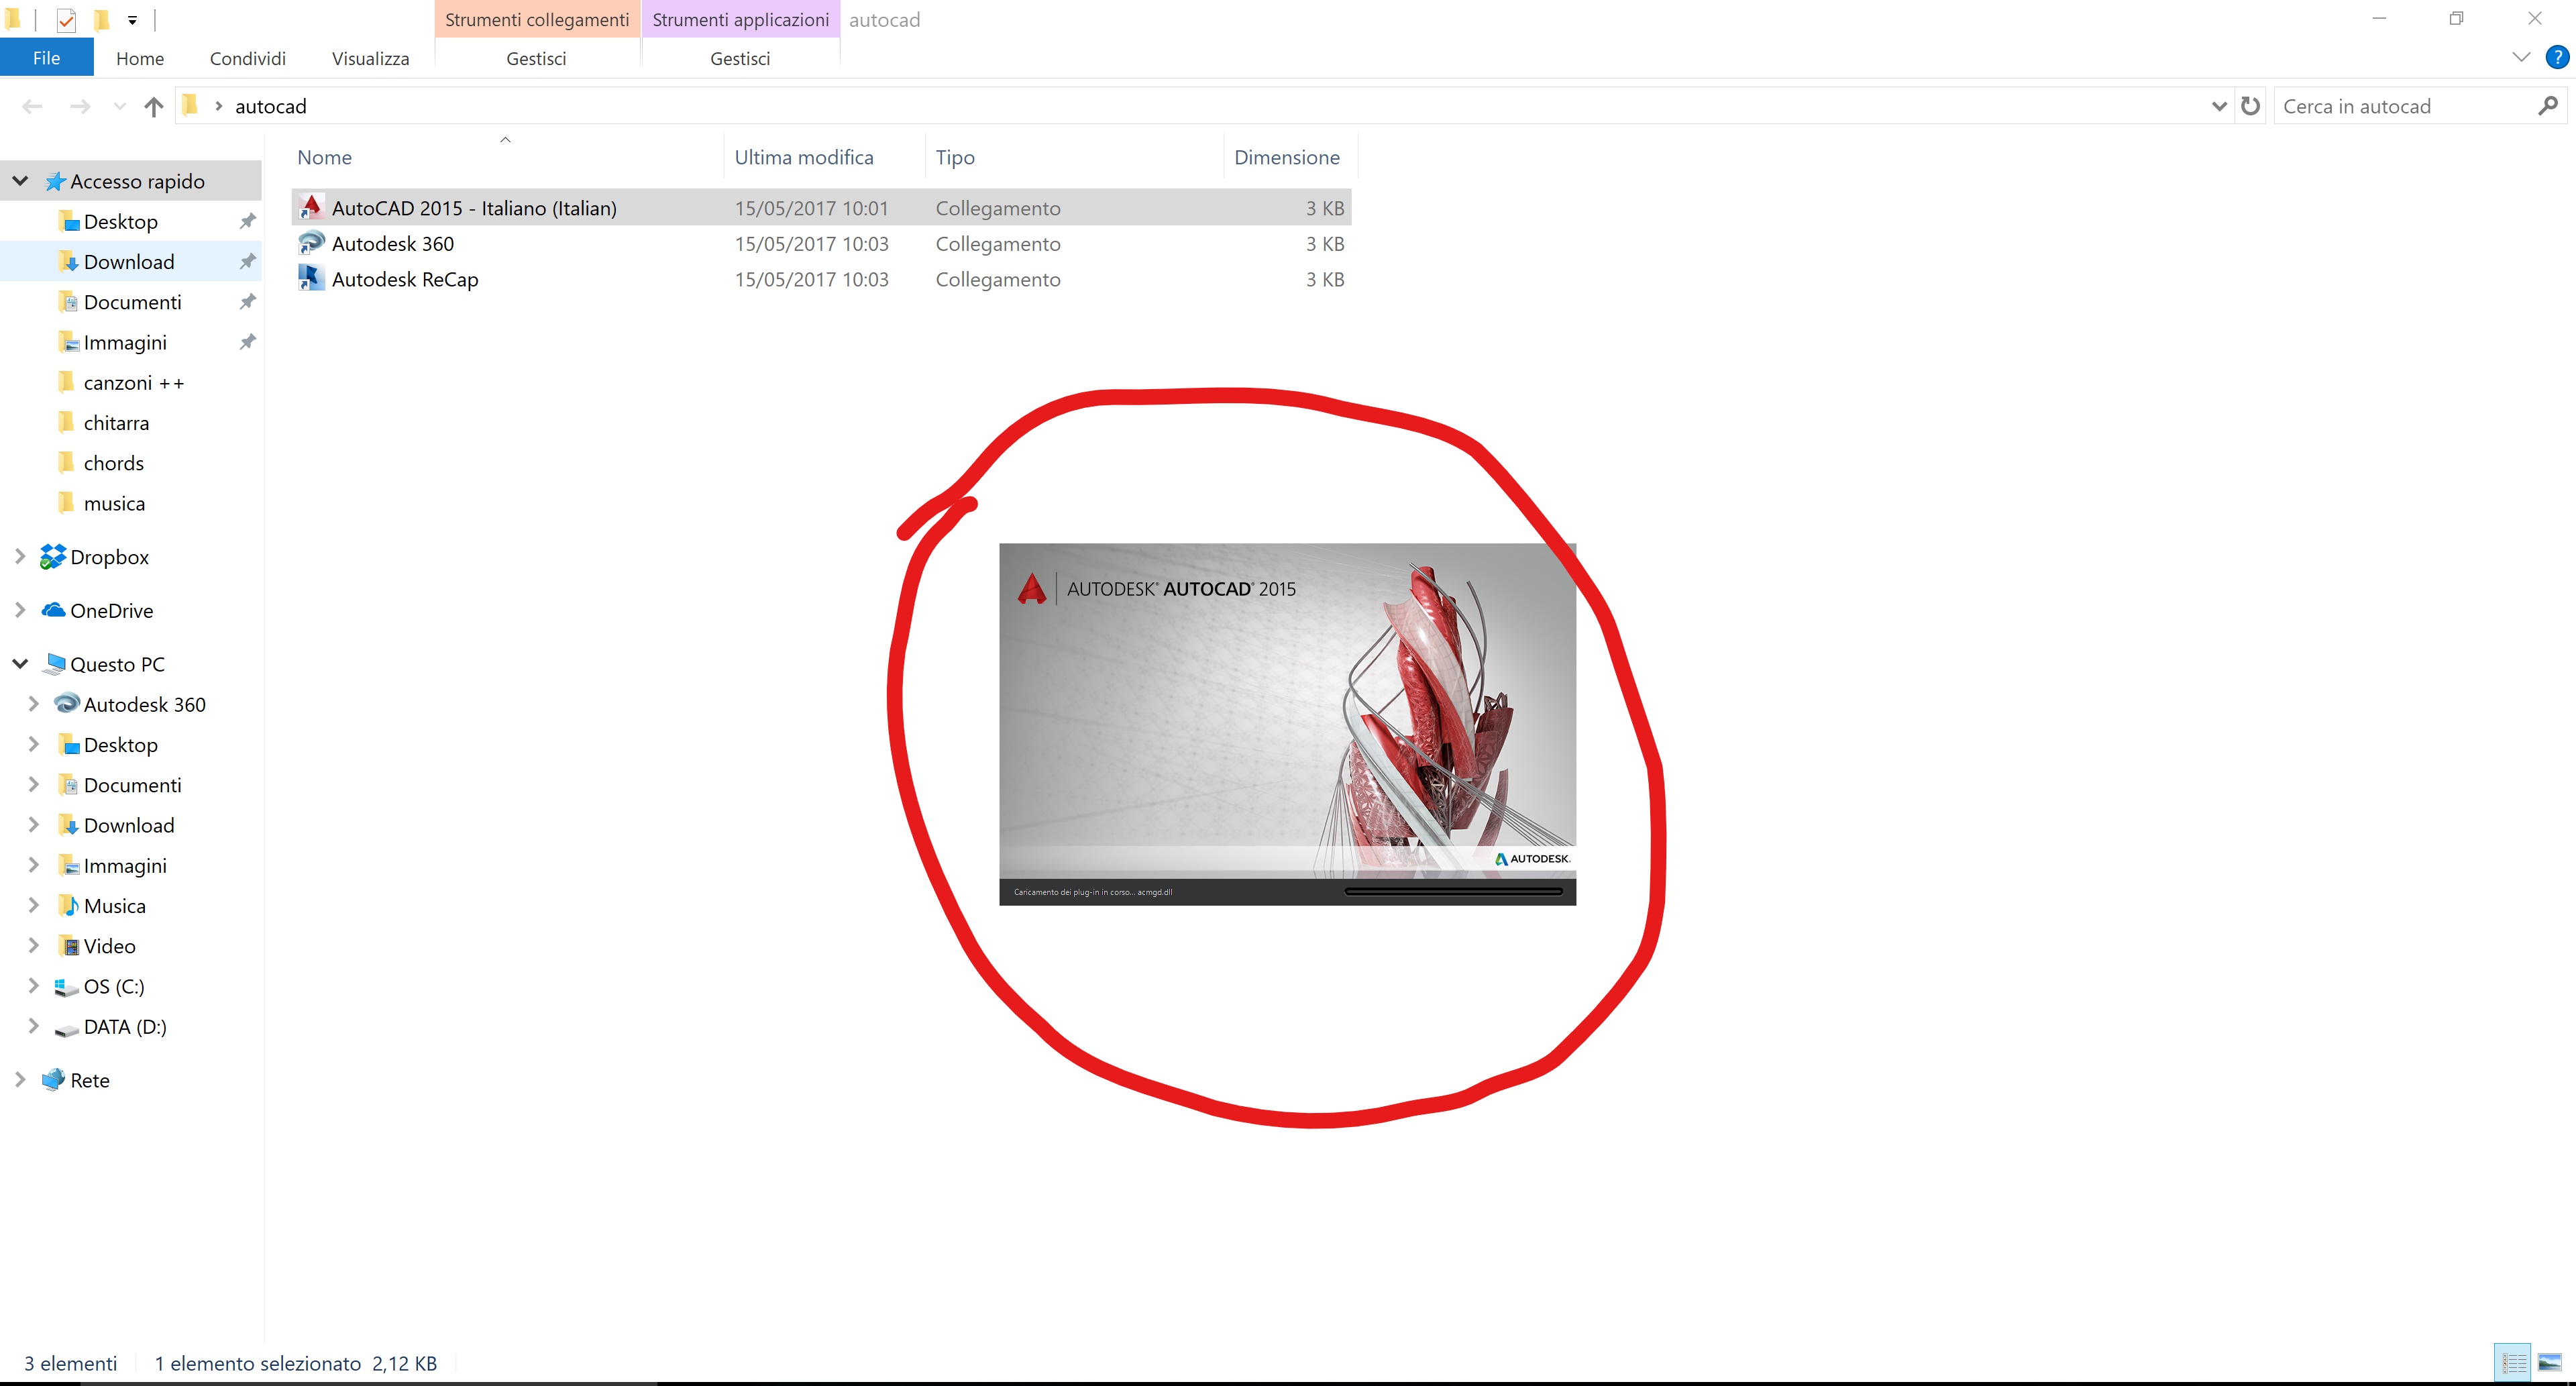
Task: Open the Visualizza ribbon tab
Action: 370,58
